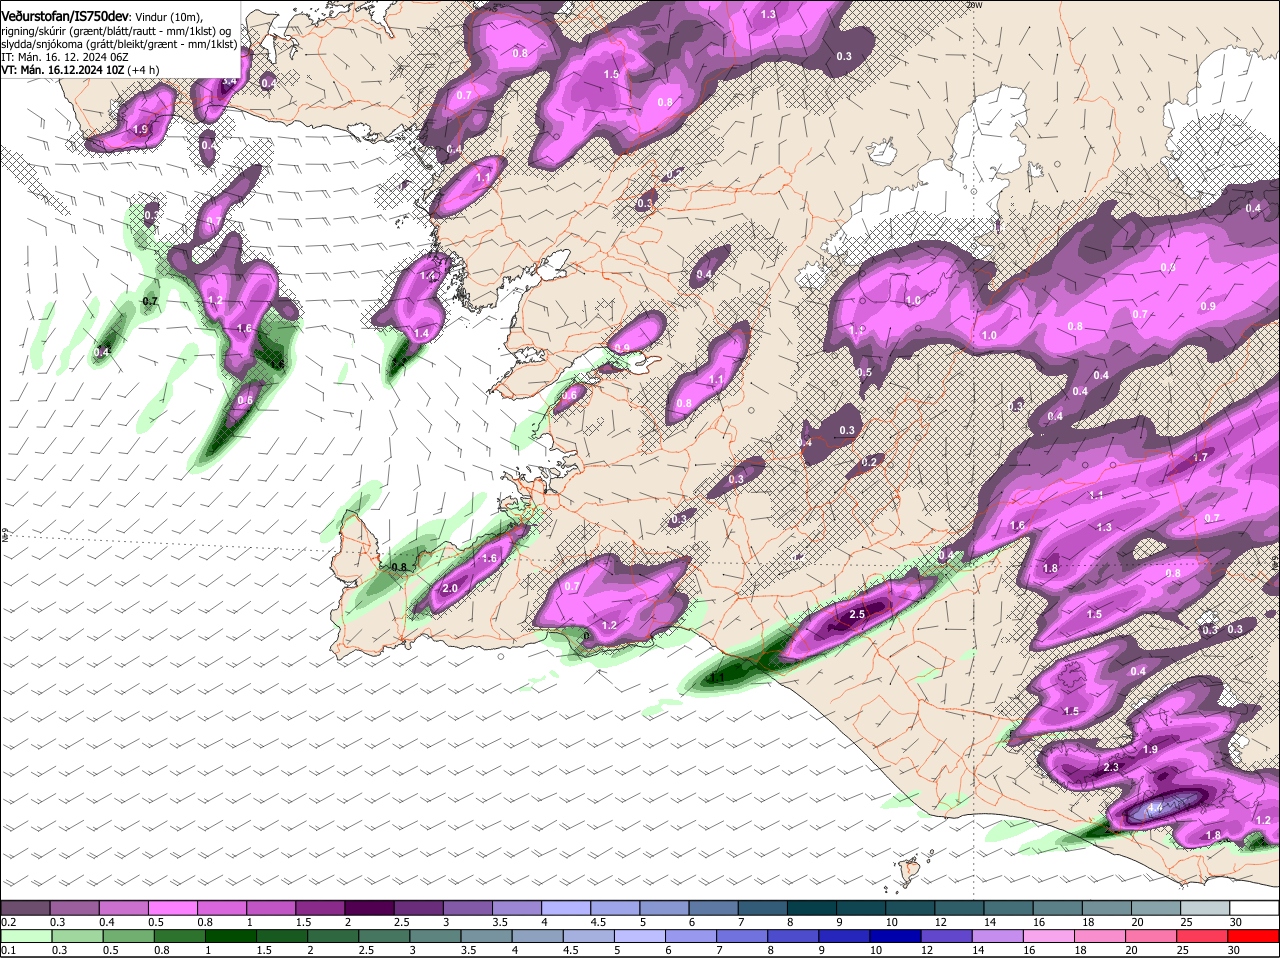Click the red swatch above 30 in the bottom legend row

1255,936
